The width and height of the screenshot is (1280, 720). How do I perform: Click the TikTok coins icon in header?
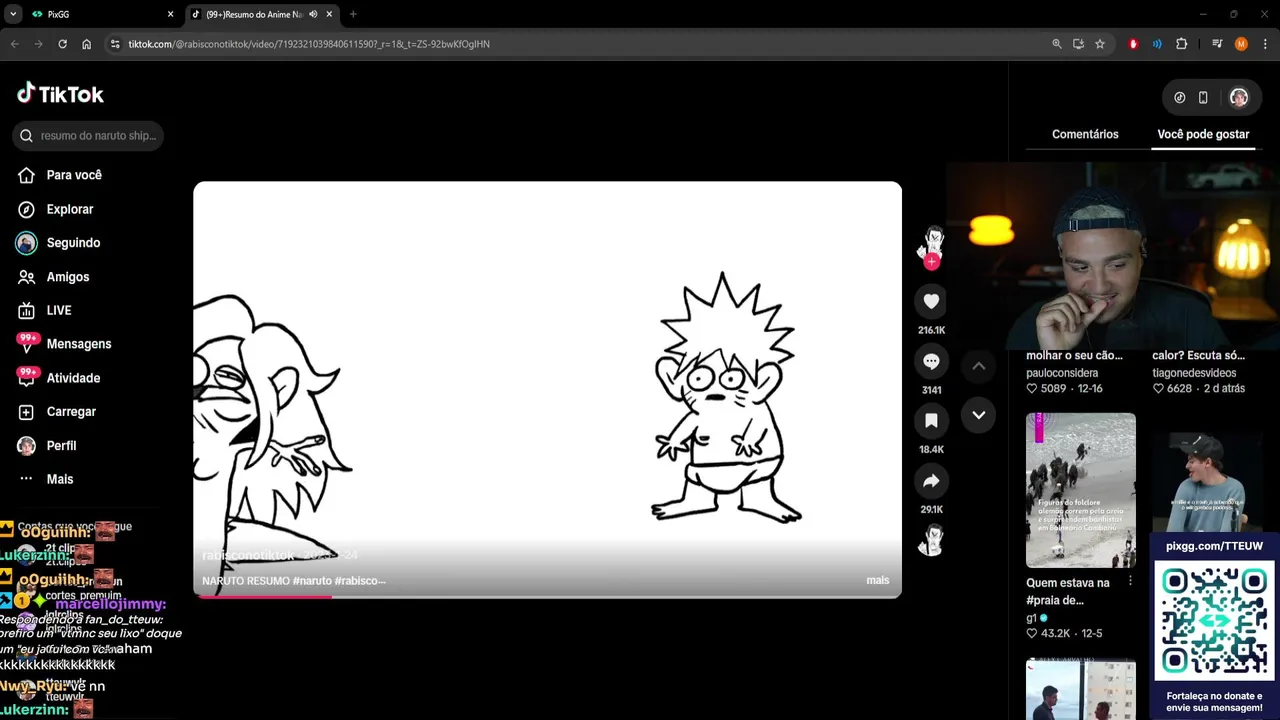[x=1180, y=98]
